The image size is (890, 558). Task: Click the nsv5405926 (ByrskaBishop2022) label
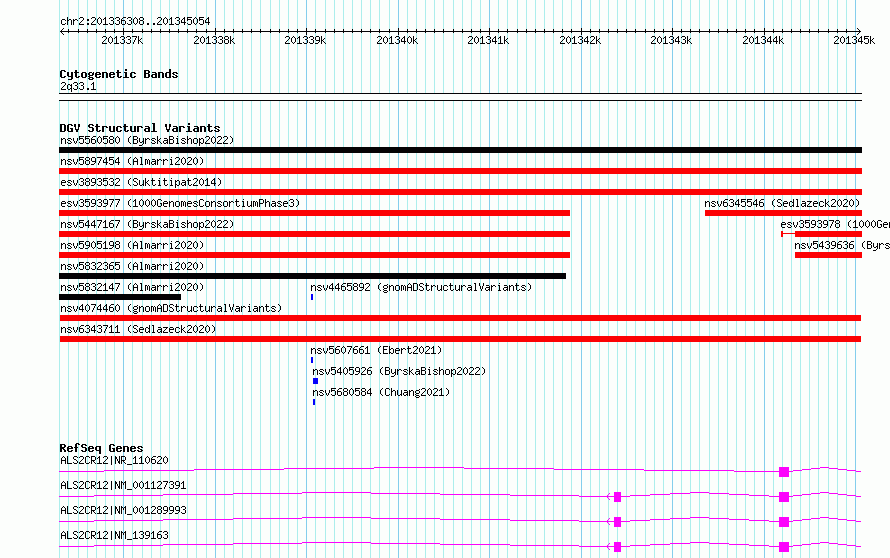399,371
